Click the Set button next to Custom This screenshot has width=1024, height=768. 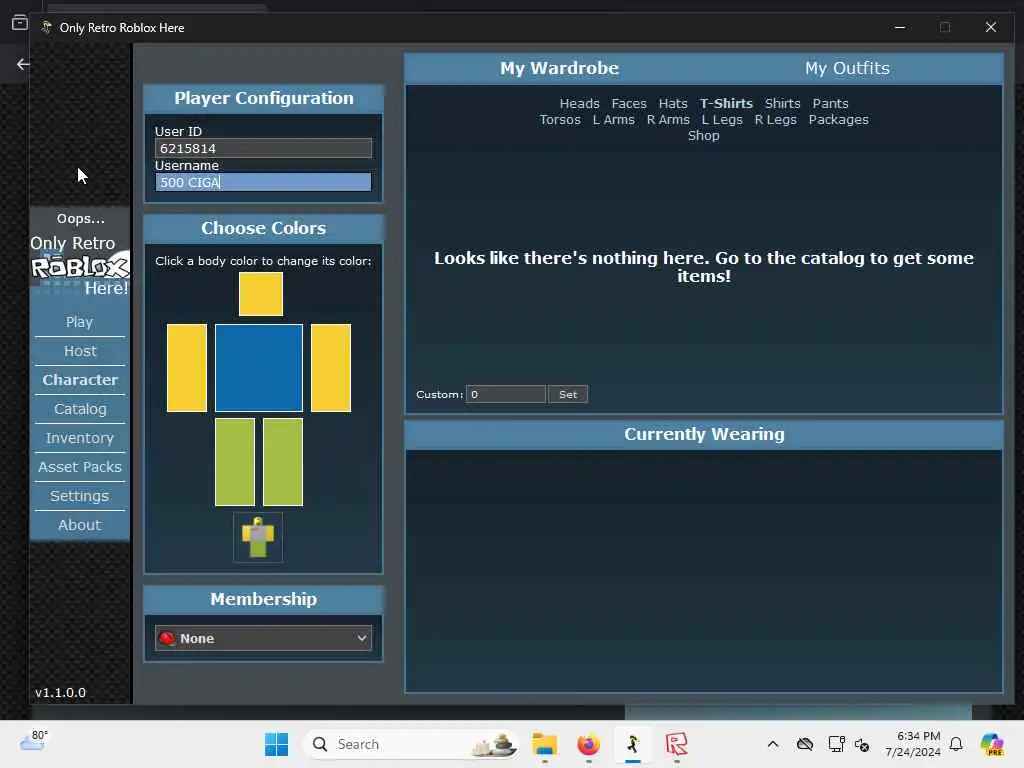(568, 394)
